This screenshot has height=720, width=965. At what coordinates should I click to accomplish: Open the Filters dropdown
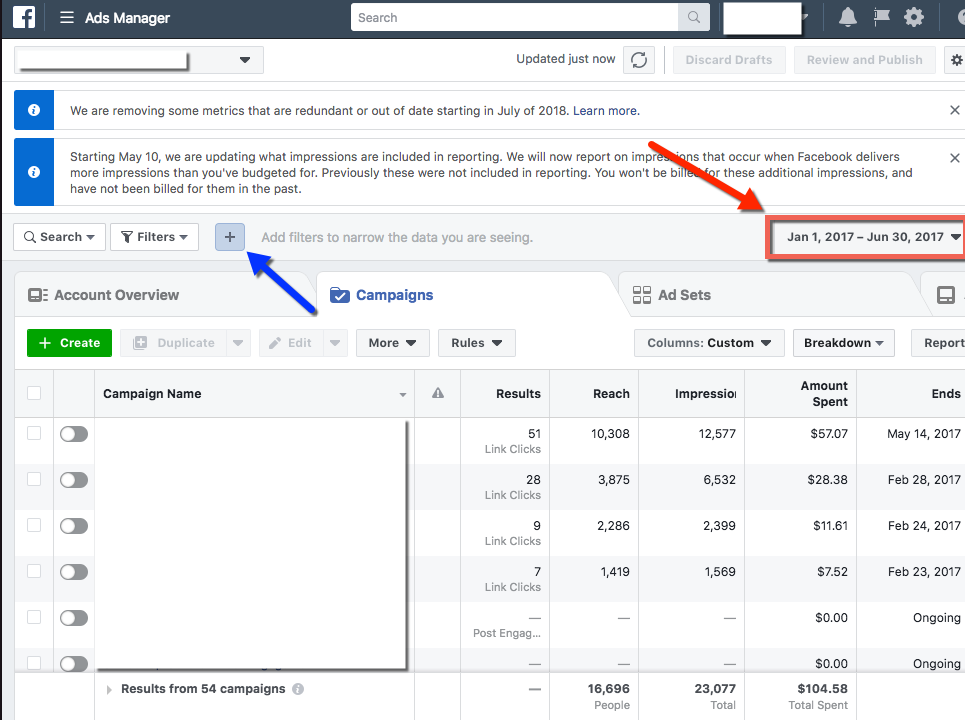(x=154, y=237)
